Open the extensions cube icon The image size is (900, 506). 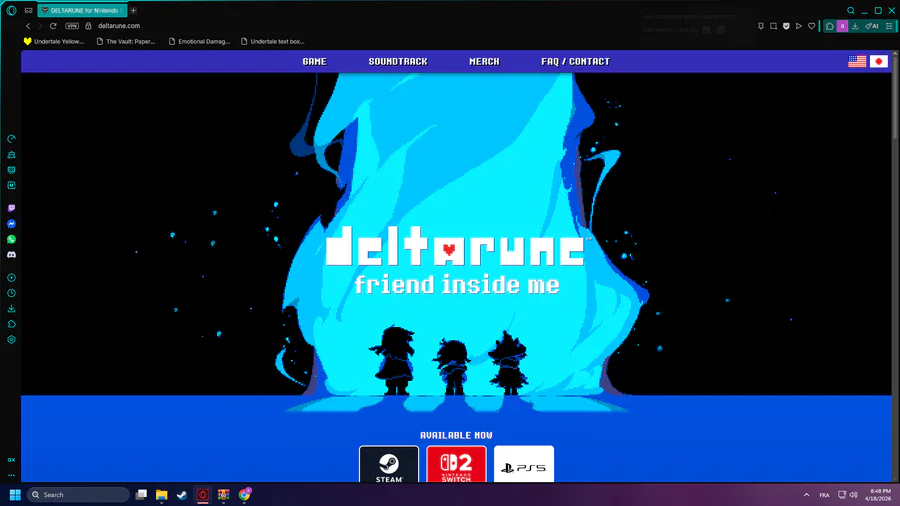point(830,26)
